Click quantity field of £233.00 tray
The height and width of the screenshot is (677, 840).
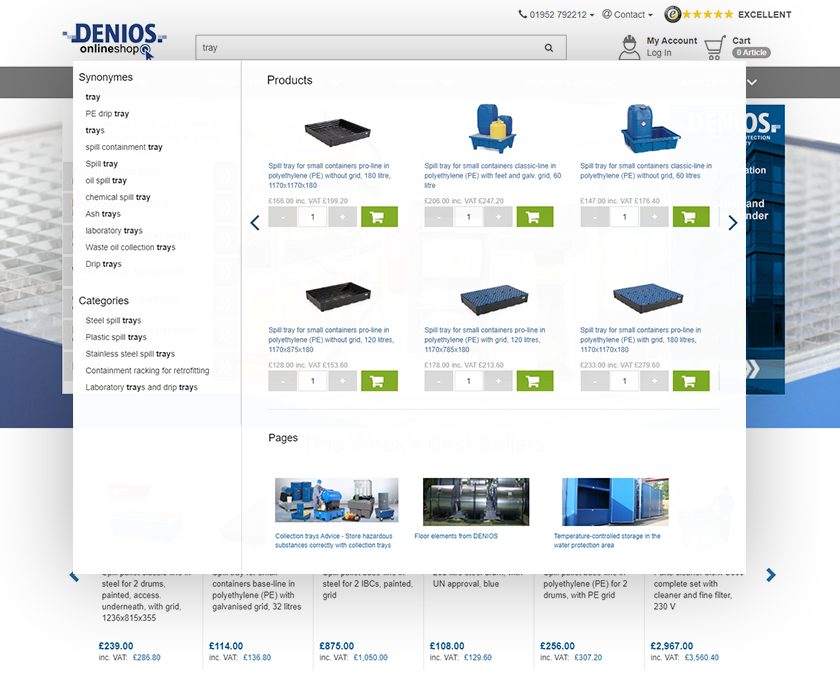[624, 381]
